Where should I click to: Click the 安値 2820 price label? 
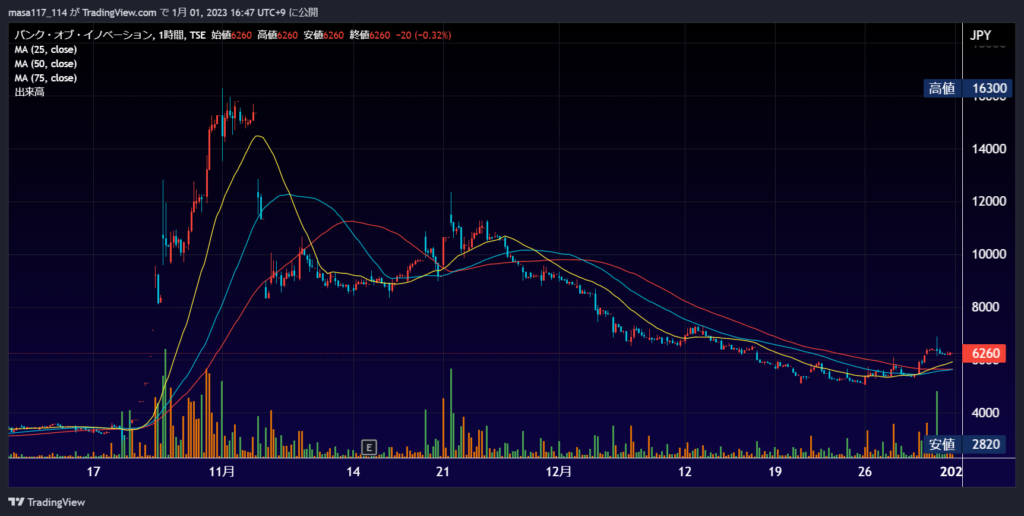point(965,444)
